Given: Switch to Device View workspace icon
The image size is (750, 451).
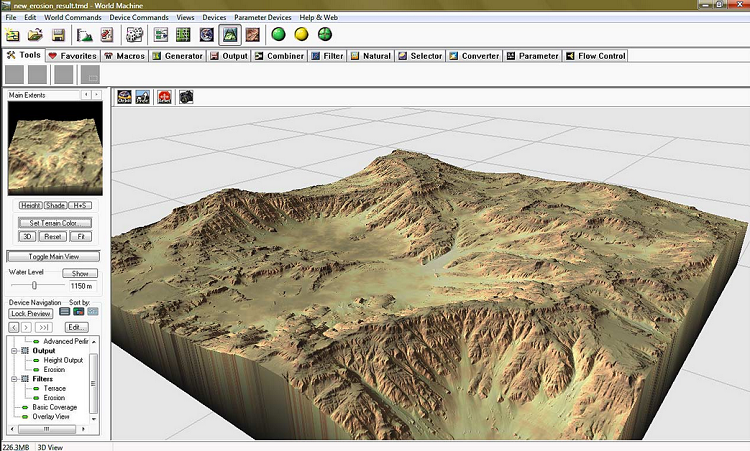Looking at the screenshot, I should pos(161,34).
